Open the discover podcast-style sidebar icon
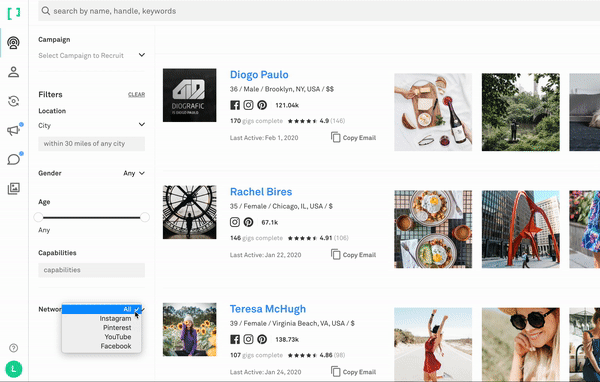 tap(13, 42)
